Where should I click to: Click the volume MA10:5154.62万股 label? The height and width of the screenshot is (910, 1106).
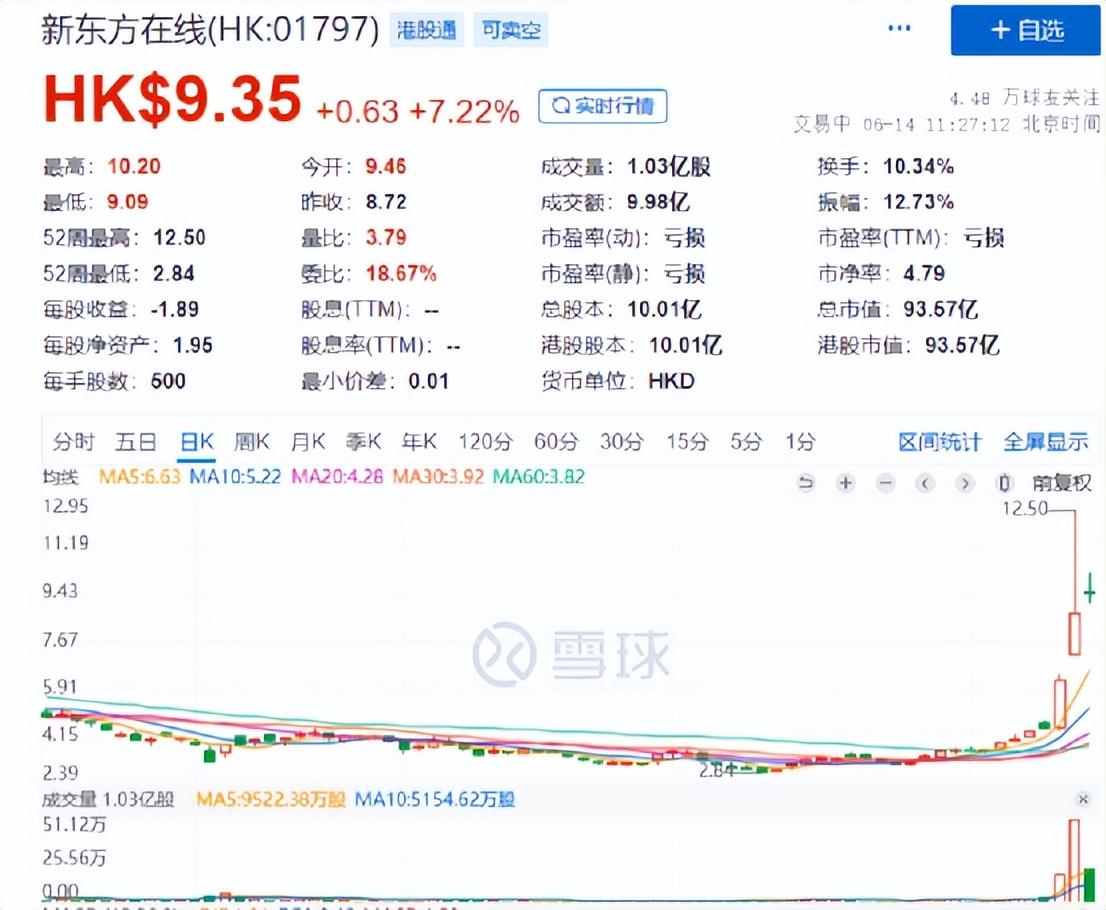point(434,799)
